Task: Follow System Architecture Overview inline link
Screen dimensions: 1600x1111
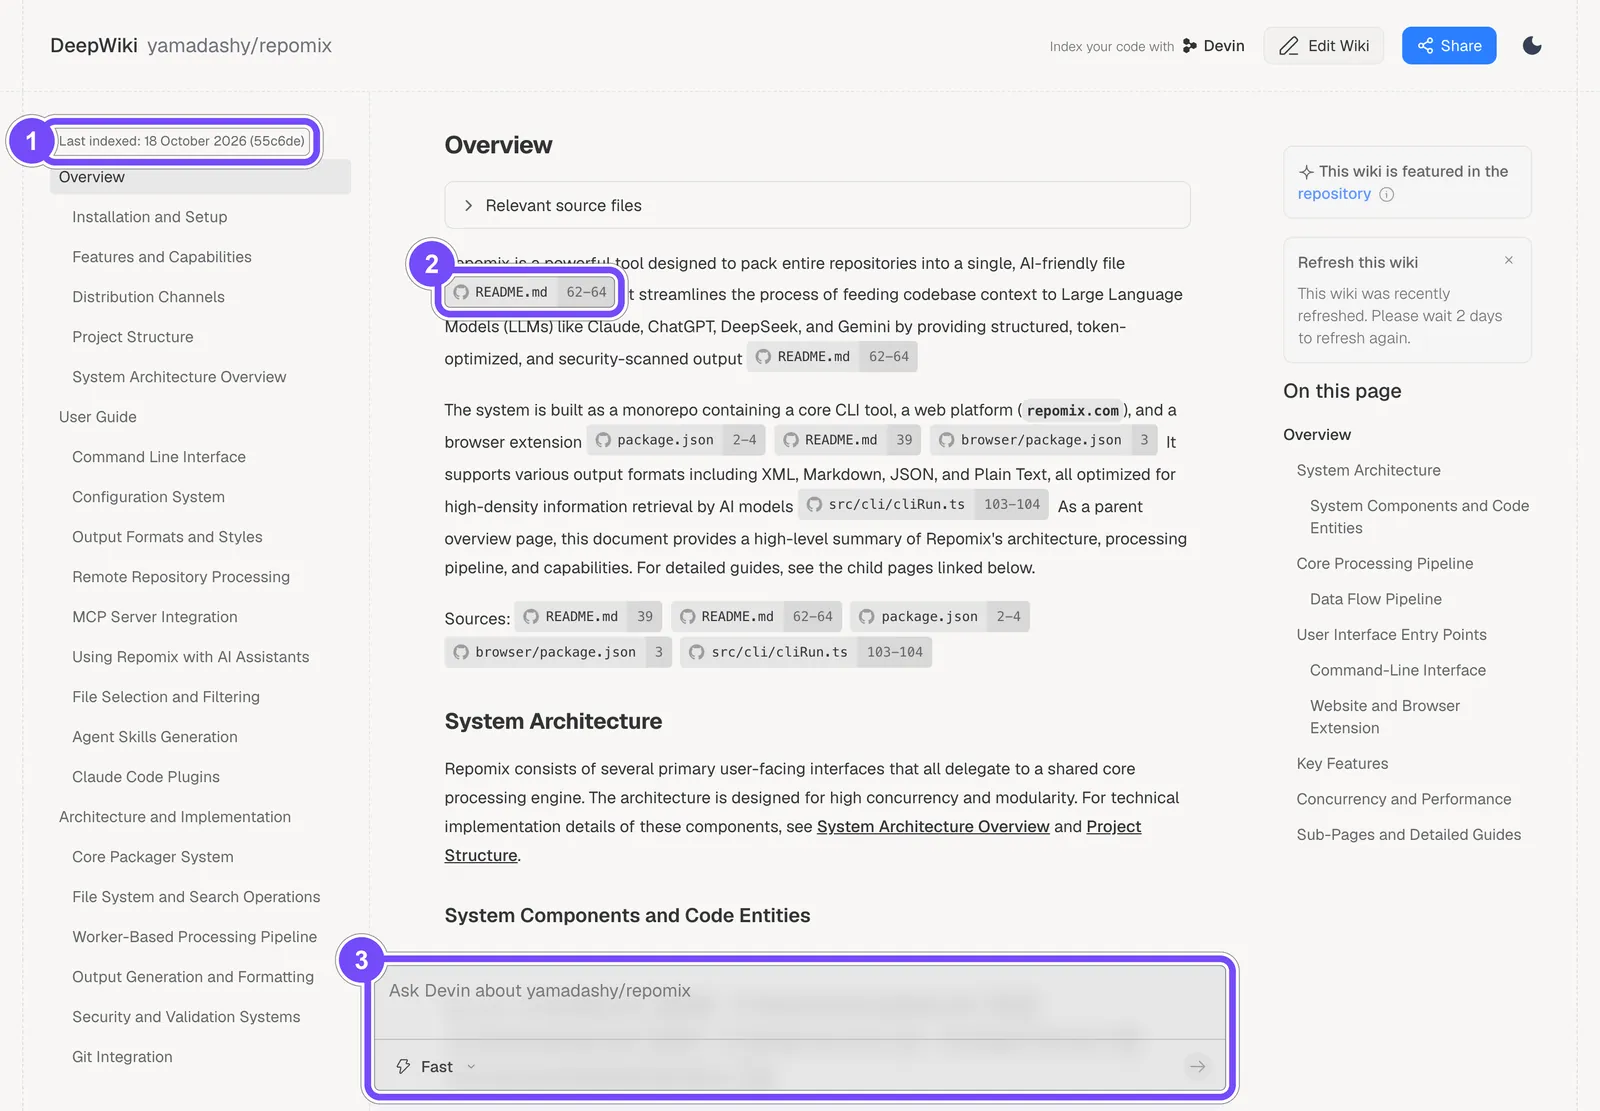Action: pos(933,826)
